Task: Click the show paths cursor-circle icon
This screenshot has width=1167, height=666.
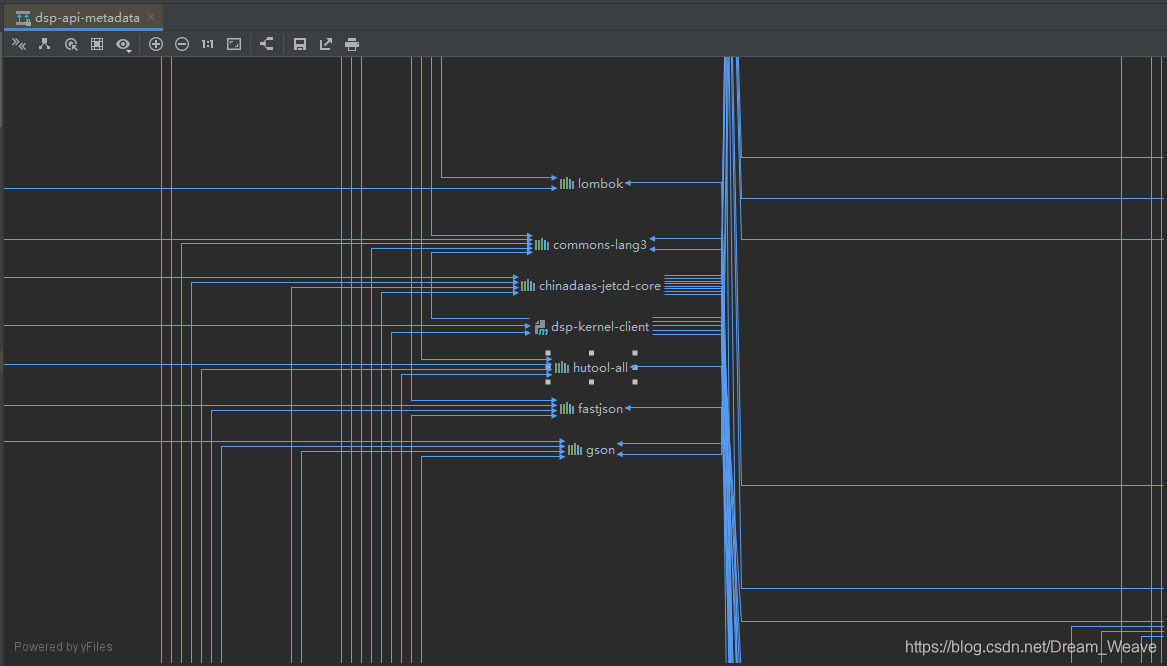Action: coord(71,45)
